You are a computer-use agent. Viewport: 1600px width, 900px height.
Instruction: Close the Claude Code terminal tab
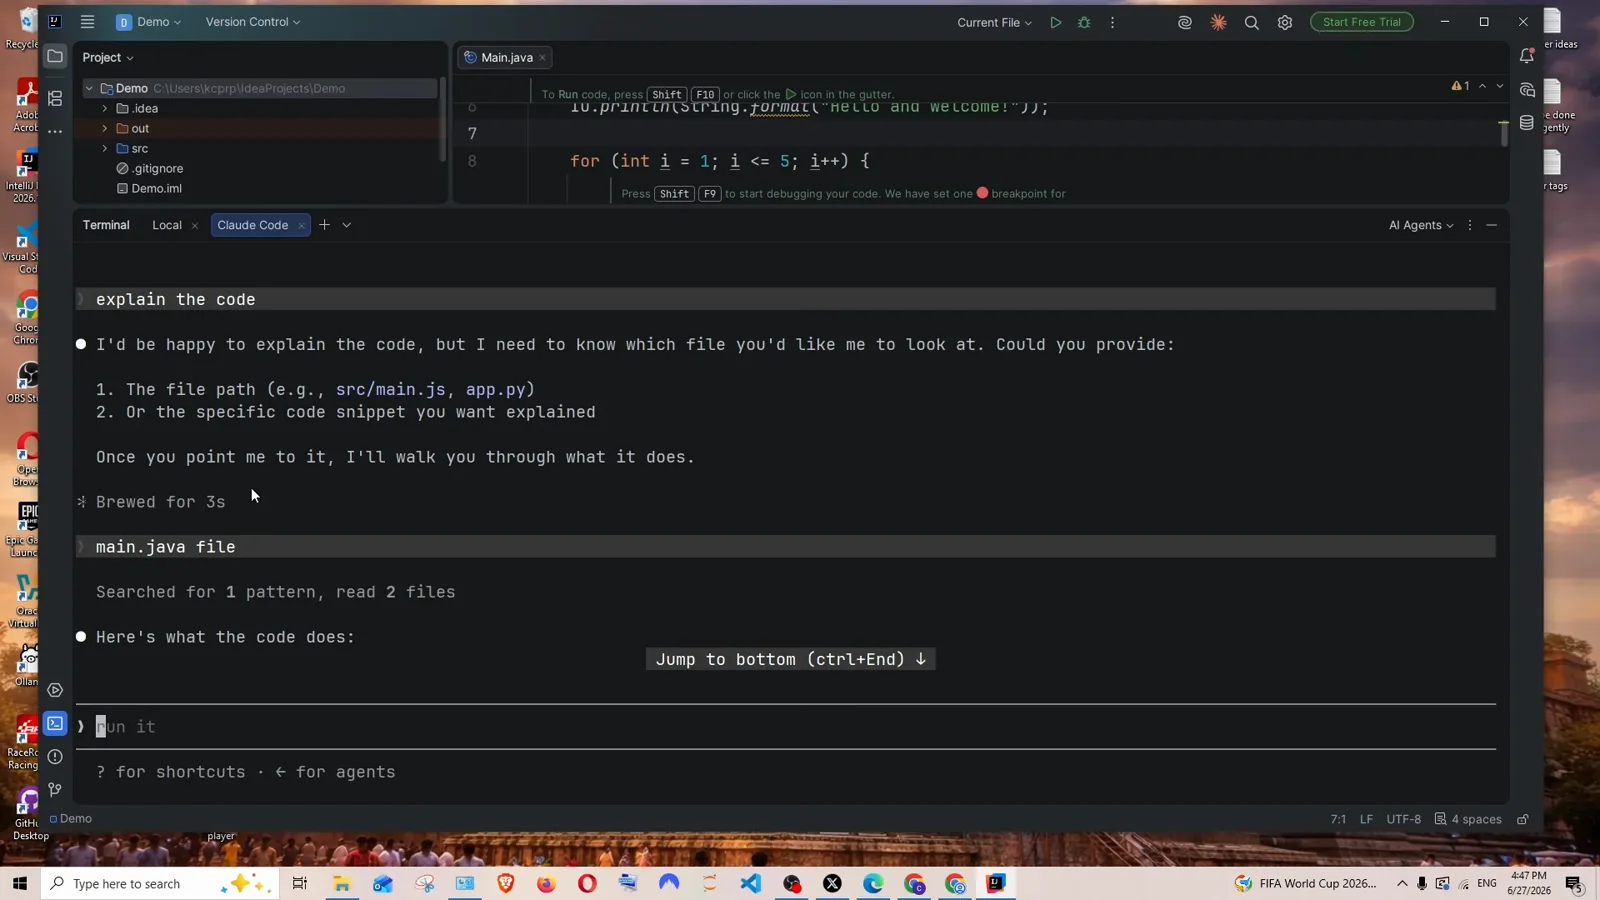[301, 226]
